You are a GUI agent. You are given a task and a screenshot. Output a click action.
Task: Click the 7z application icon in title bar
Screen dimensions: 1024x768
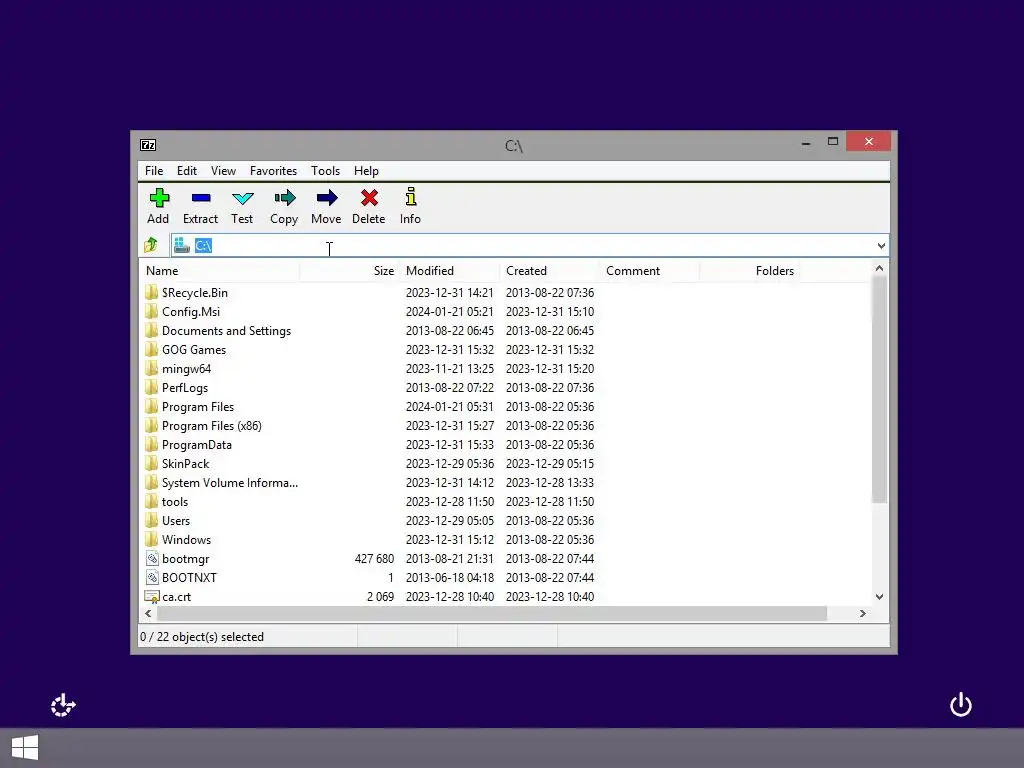click(148, 145)
